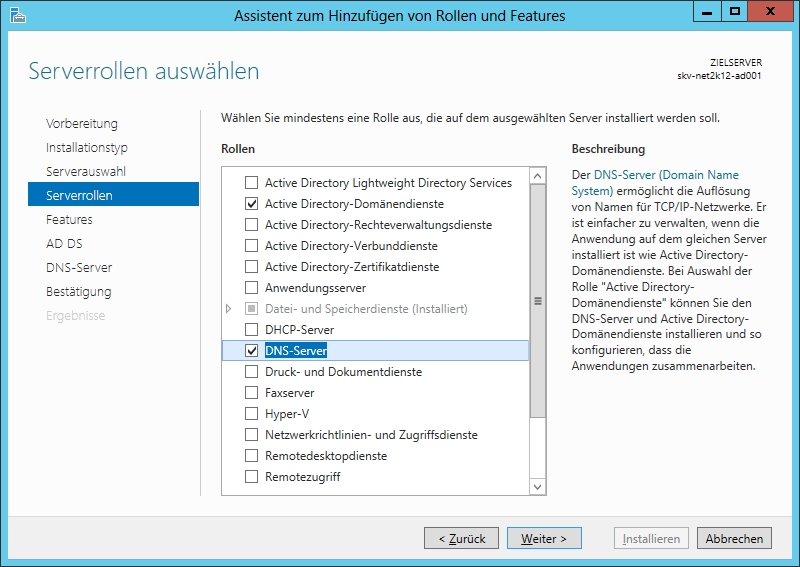Maximize the wizard window

tap(735, 13)
